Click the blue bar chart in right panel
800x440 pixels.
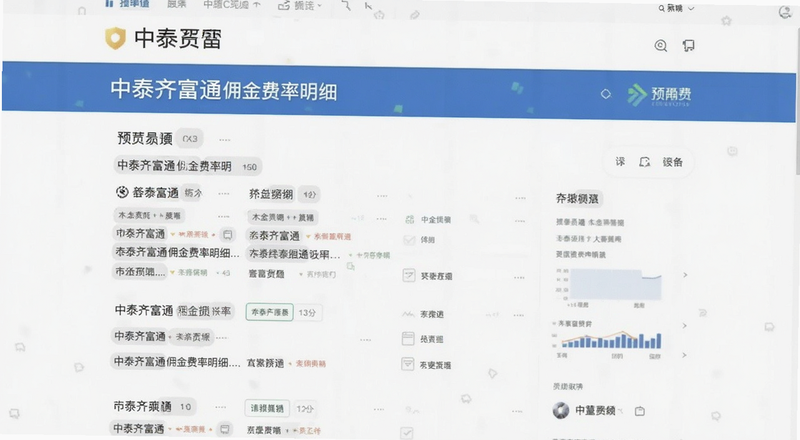point(611,340)
